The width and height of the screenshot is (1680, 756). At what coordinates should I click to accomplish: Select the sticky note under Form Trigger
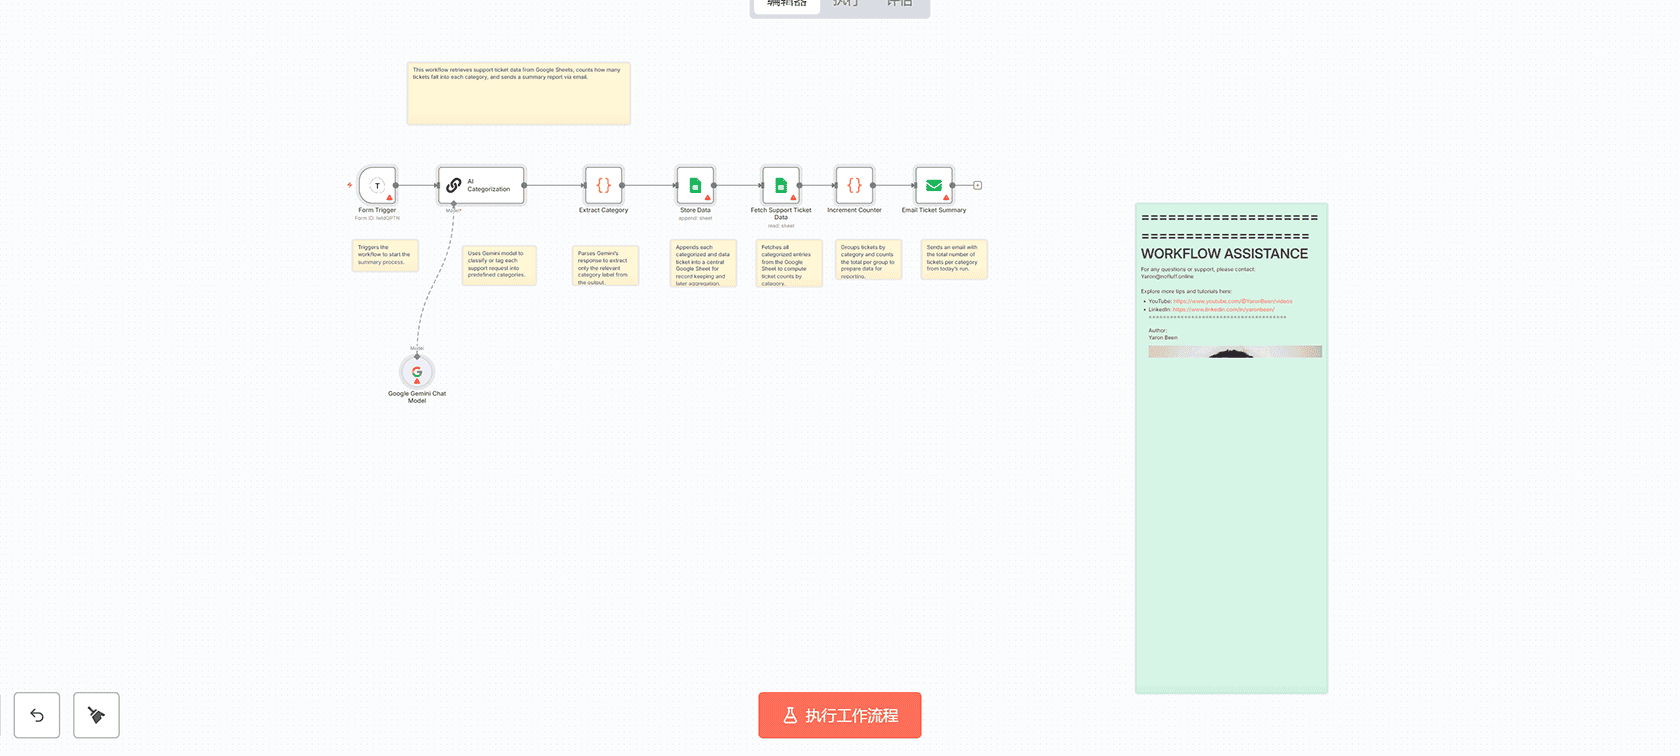tap(385, 255)
